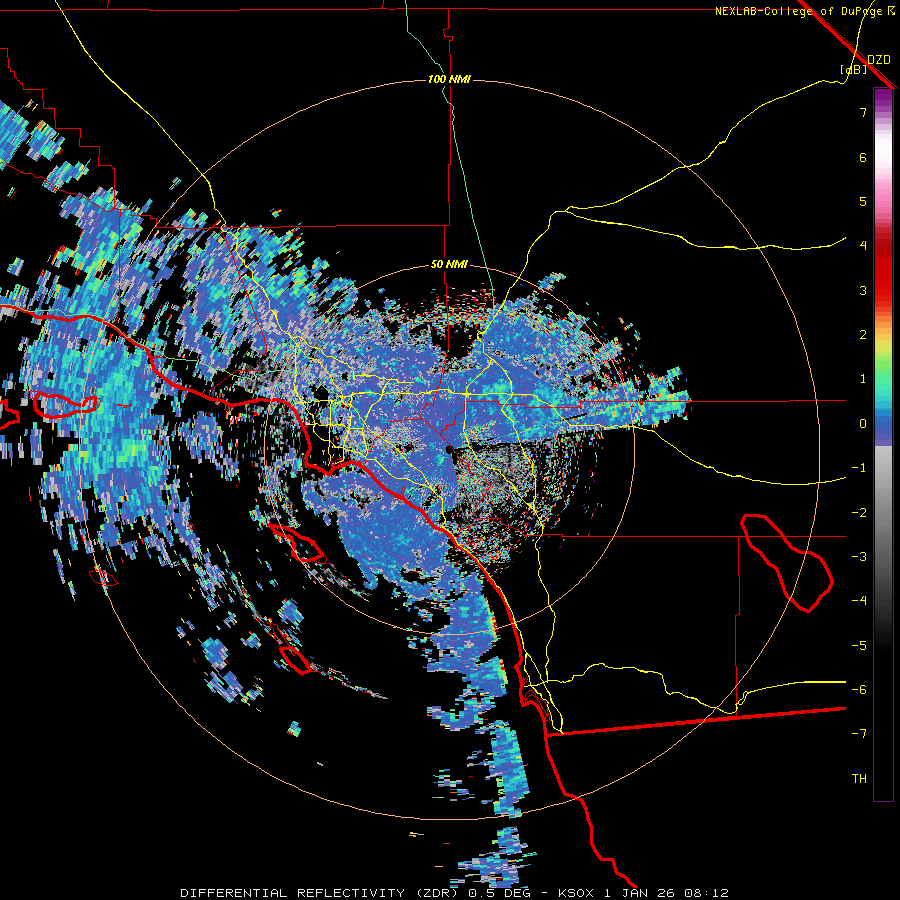Image resolution: width=900 pixels, height=900 pixels.
Task: Select the 2 value on the scale
Action: tap(863, 335)
